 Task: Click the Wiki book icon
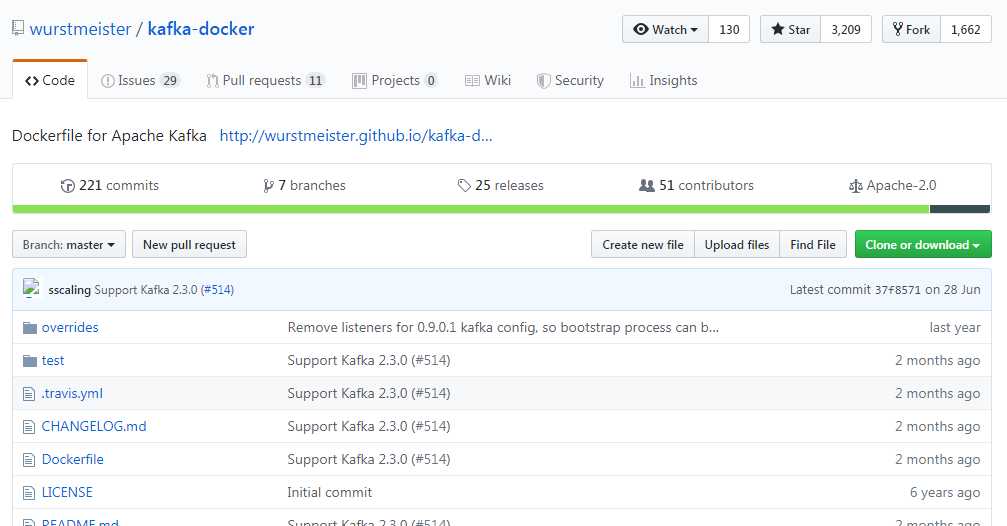coord(472,81)
